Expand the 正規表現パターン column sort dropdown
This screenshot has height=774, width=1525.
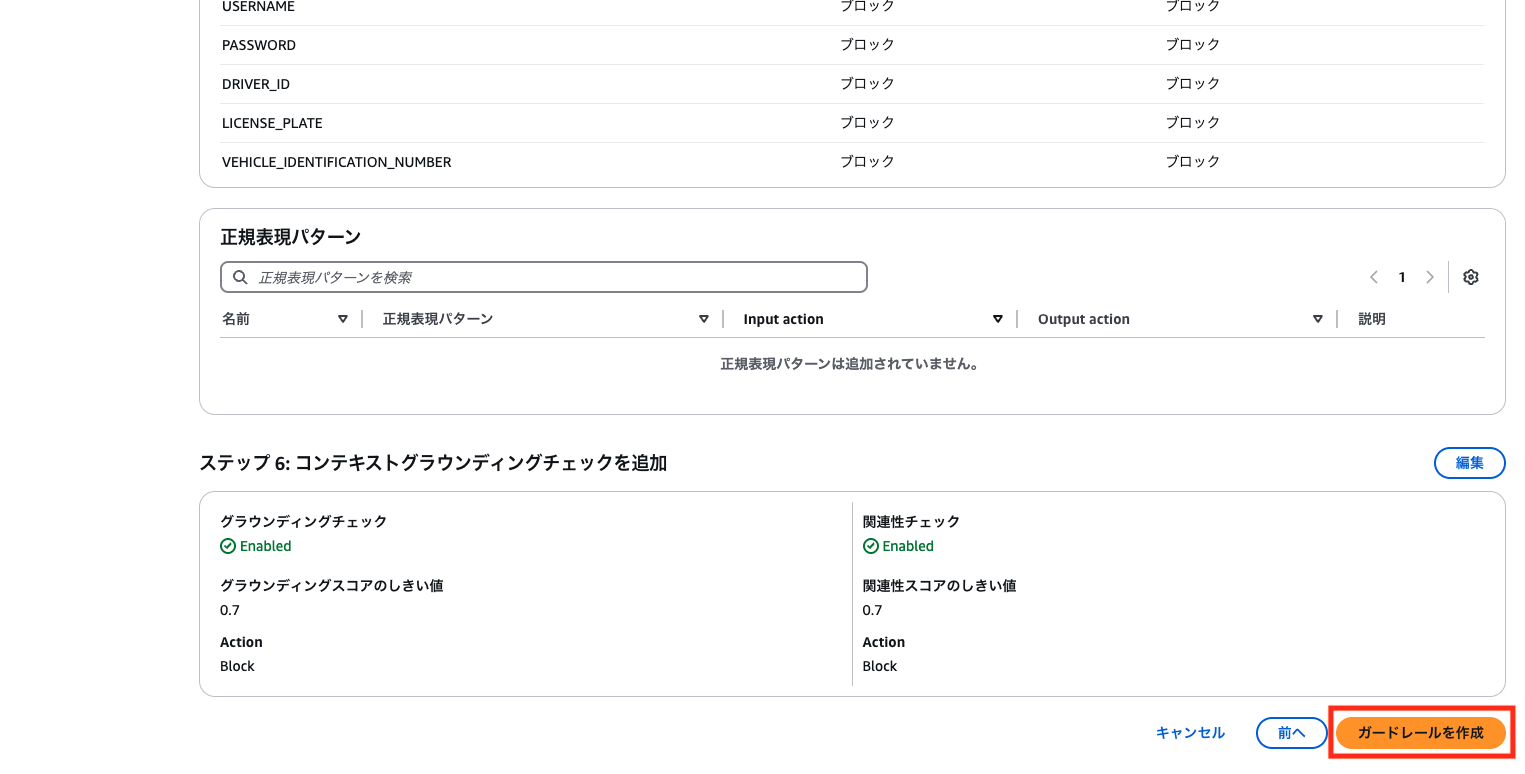click(x=704, y=318)
